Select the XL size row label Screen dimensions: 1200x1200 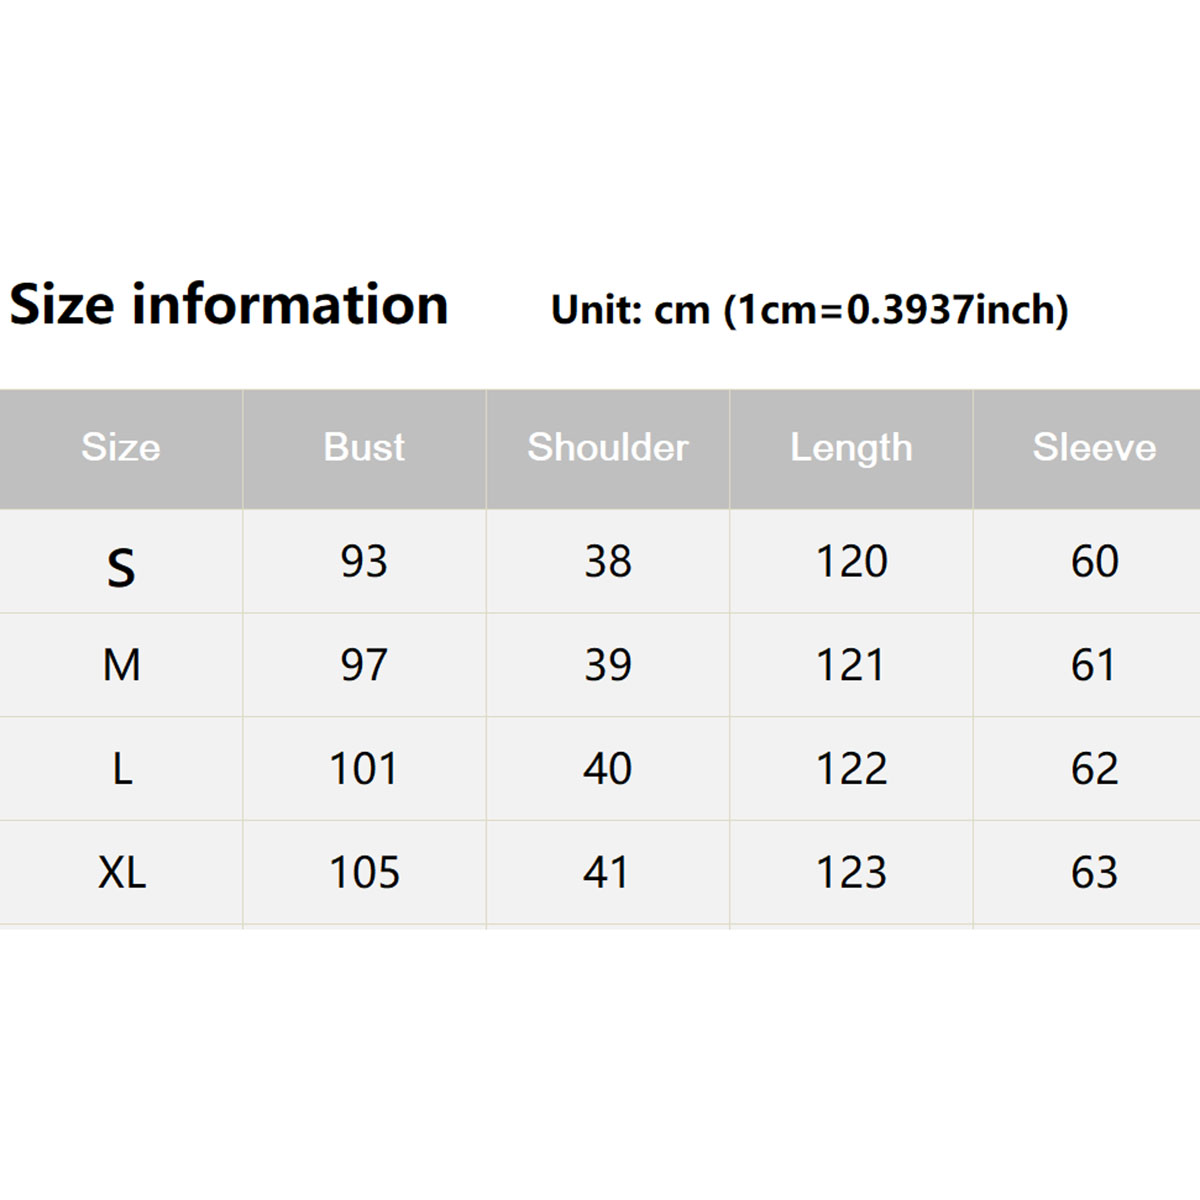coord(122,873)
